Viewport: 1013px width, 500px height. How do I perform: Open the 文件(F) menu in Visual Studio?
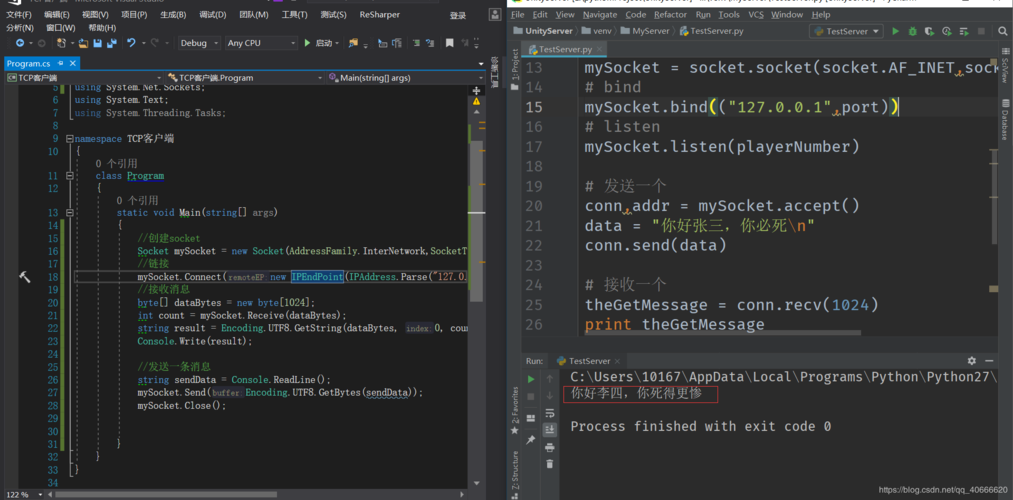point(19,15)
